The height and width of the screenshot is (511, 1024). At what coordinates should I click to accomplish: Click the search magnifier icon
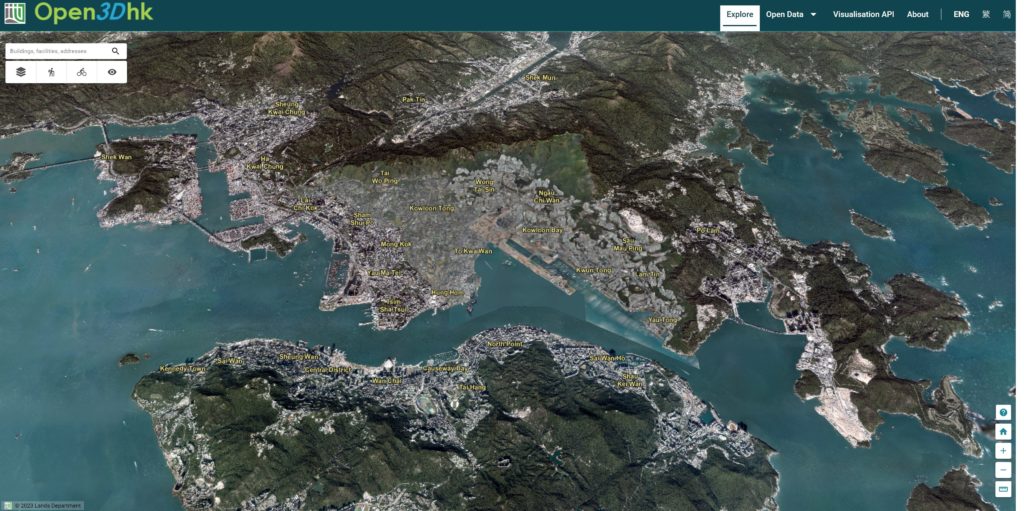115,51
